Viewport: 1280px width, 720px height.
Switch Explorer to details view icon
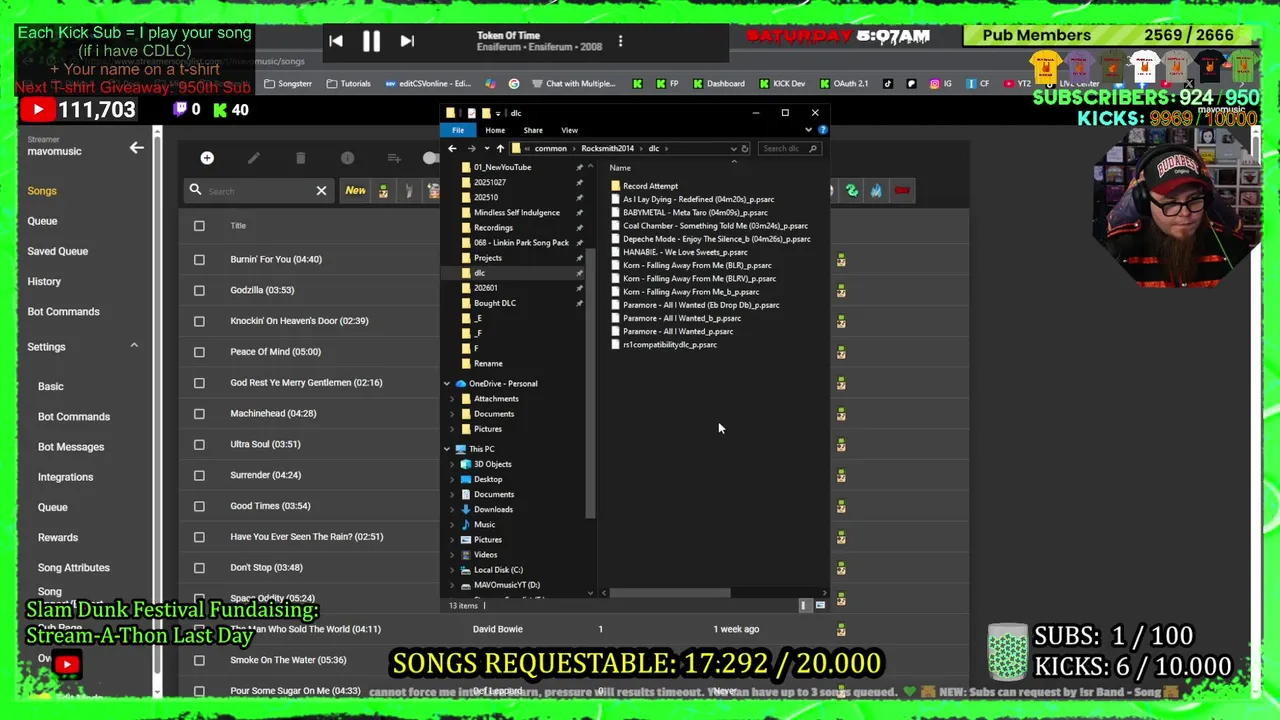click(x=804, y=605)
